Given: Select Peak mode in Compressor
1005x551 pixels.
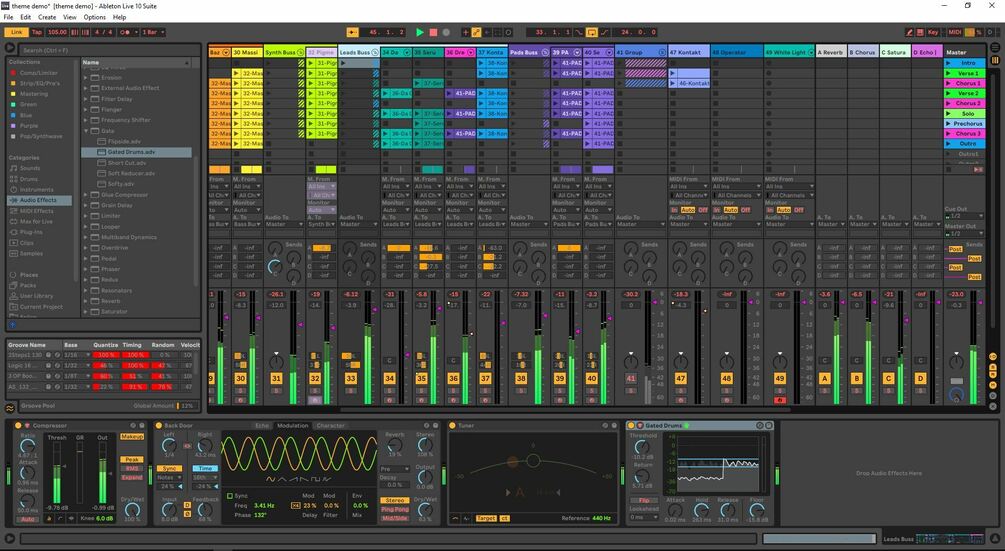Looking at the screenshot, I should (132, 459).
